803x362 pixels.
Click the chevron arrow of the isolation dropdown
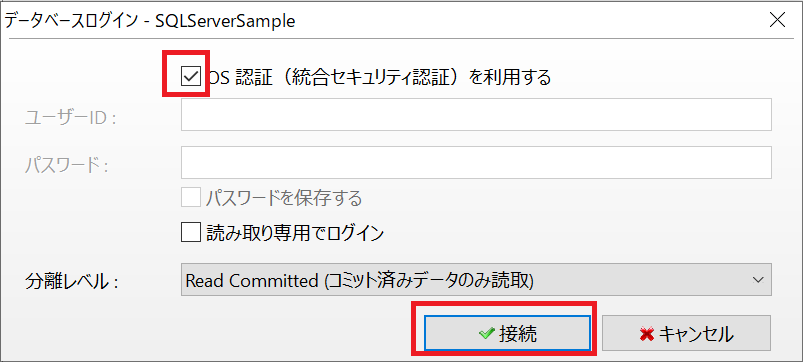(758, 280)
